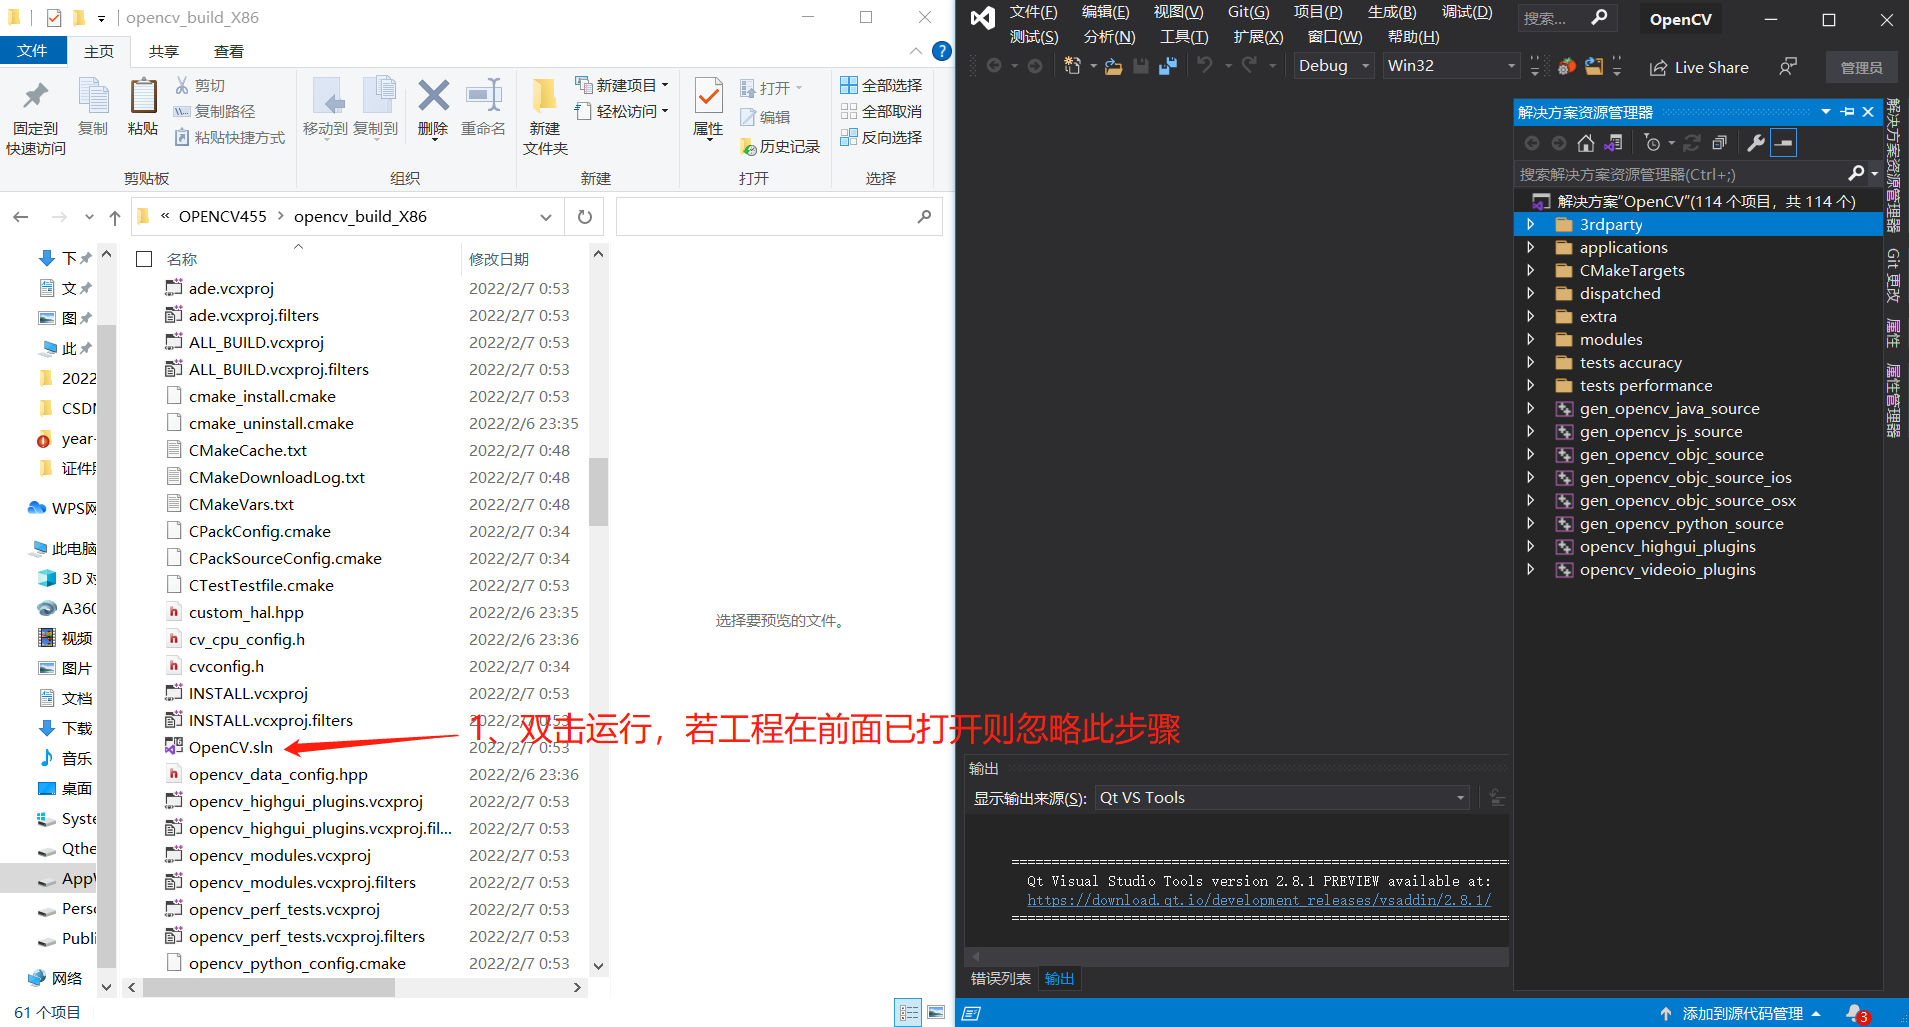Click the Paste (粘贴) clipboard icon
The width and height of the screenshot is (1909, 1027).
tap(143, 96)
